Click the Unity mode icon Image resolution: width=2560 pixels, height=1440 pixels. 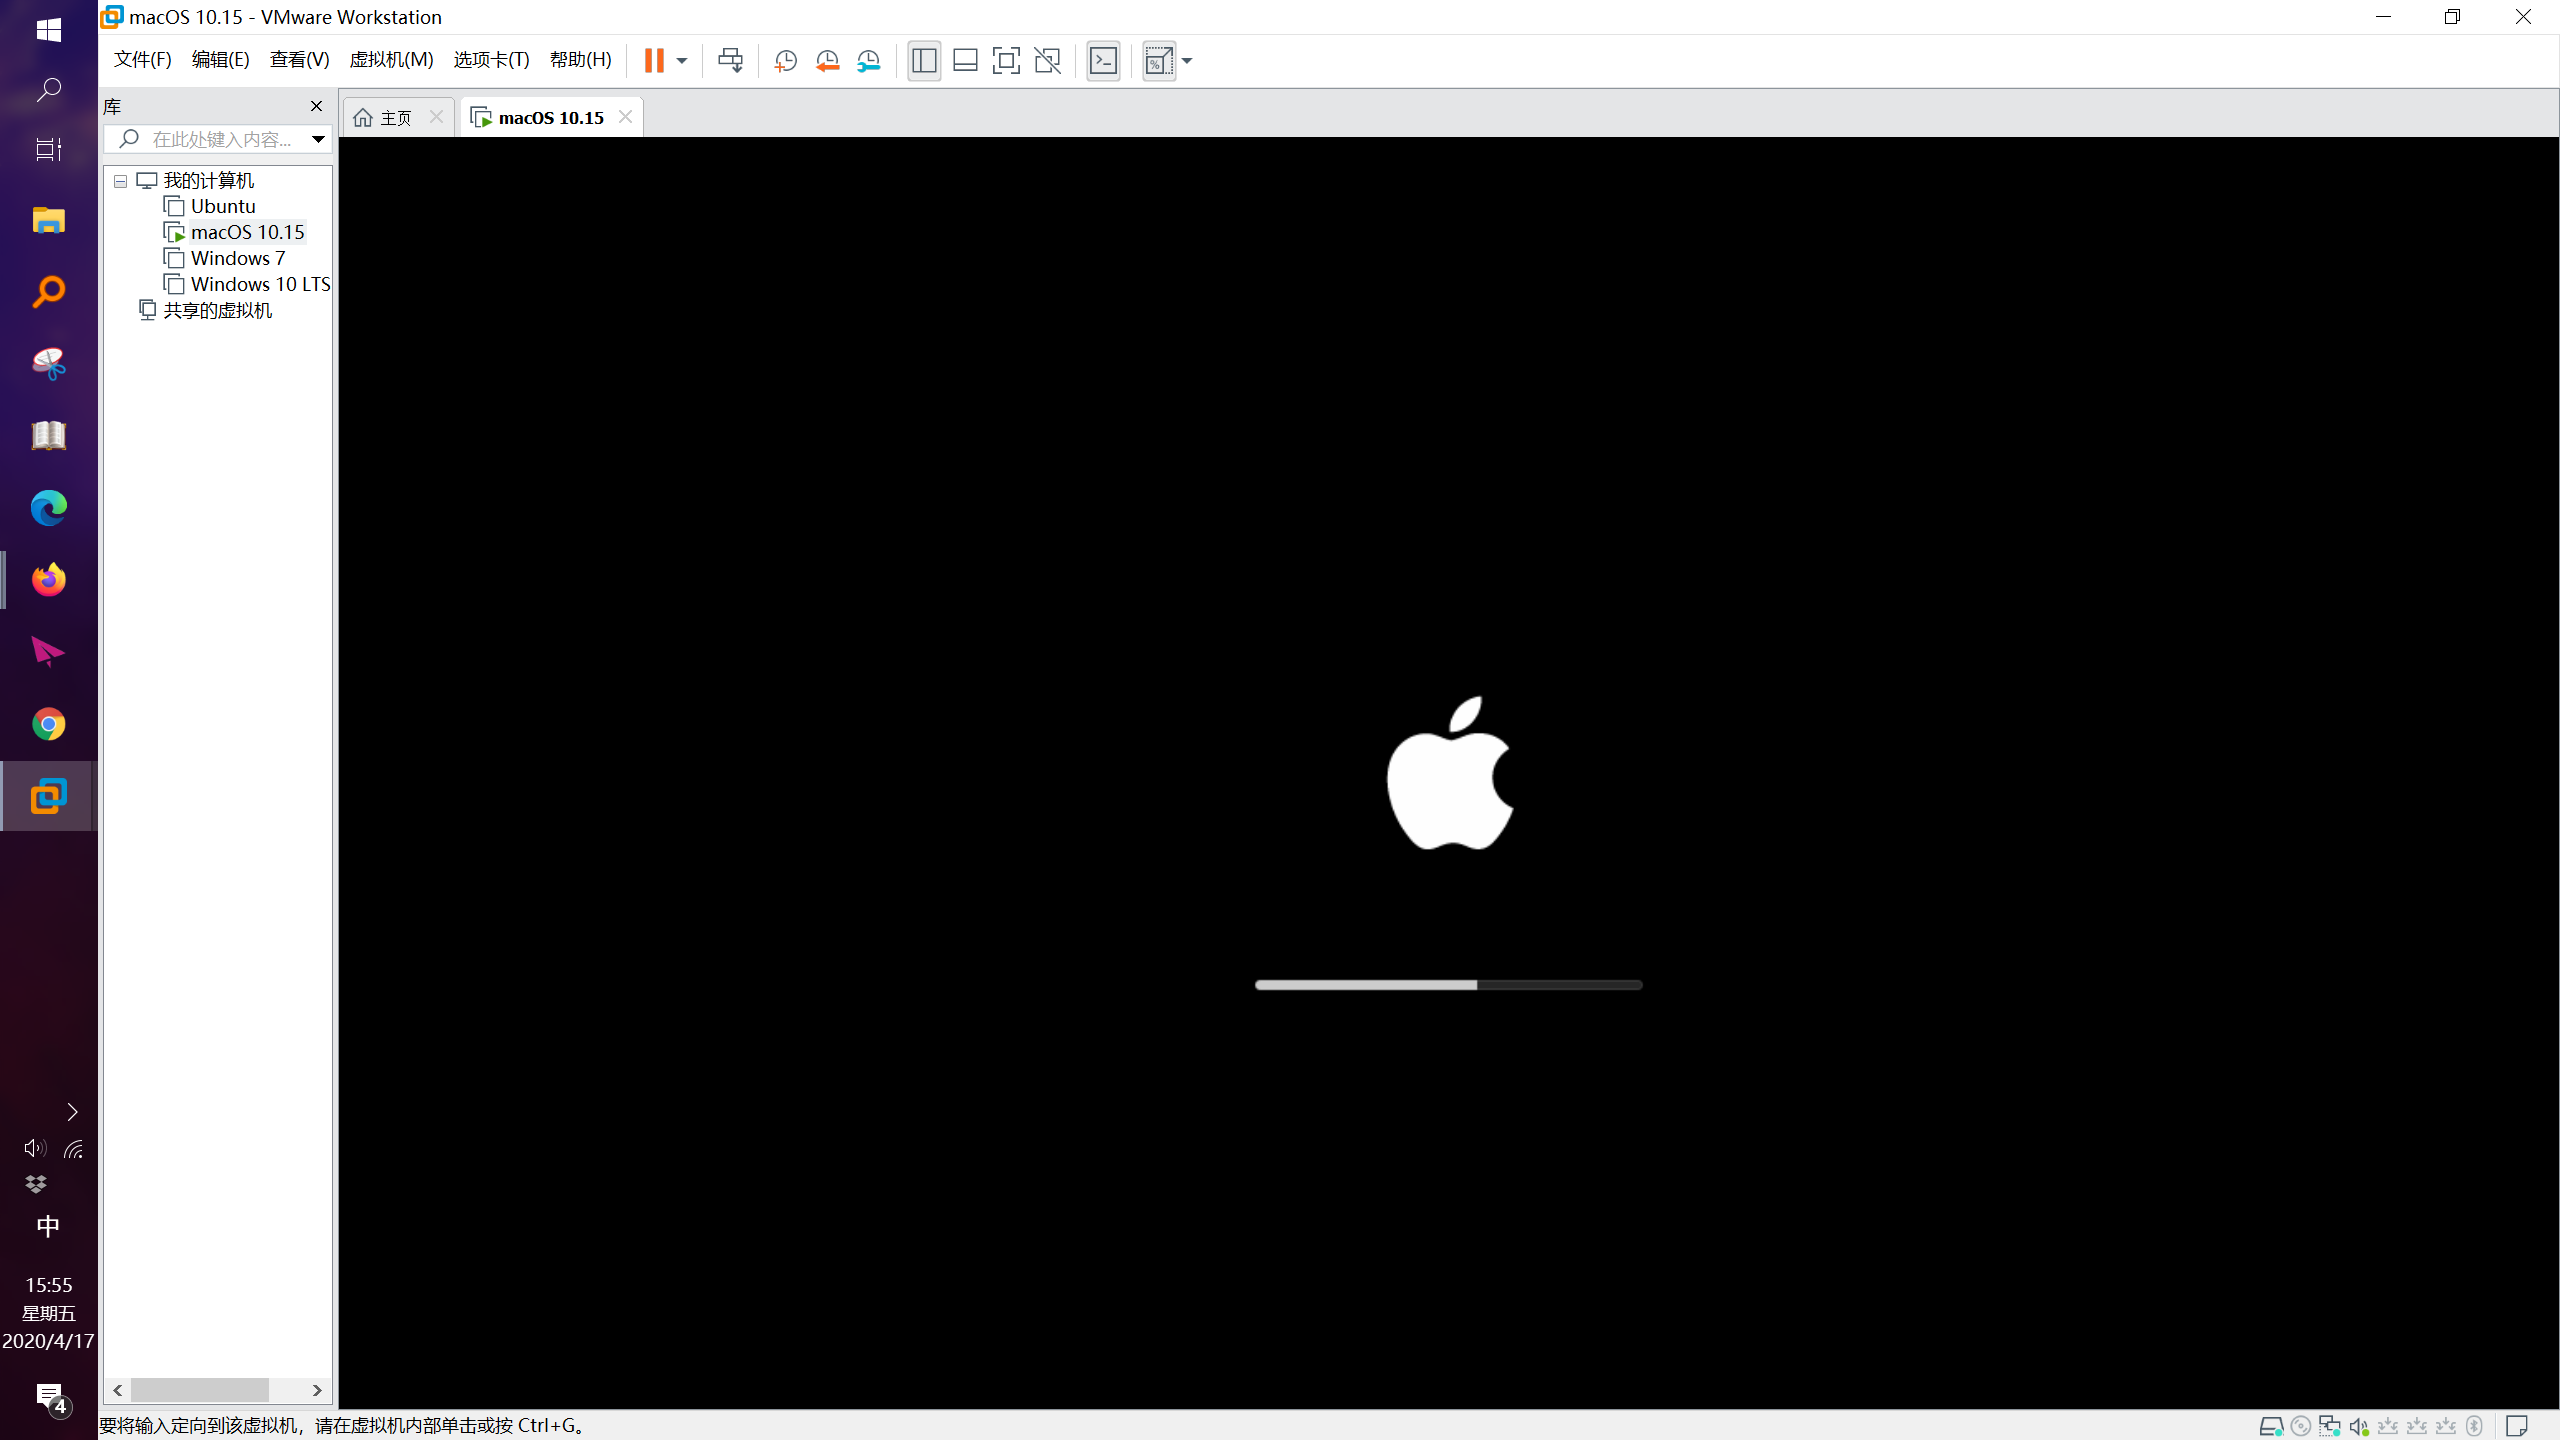(x=1047, y=61)
